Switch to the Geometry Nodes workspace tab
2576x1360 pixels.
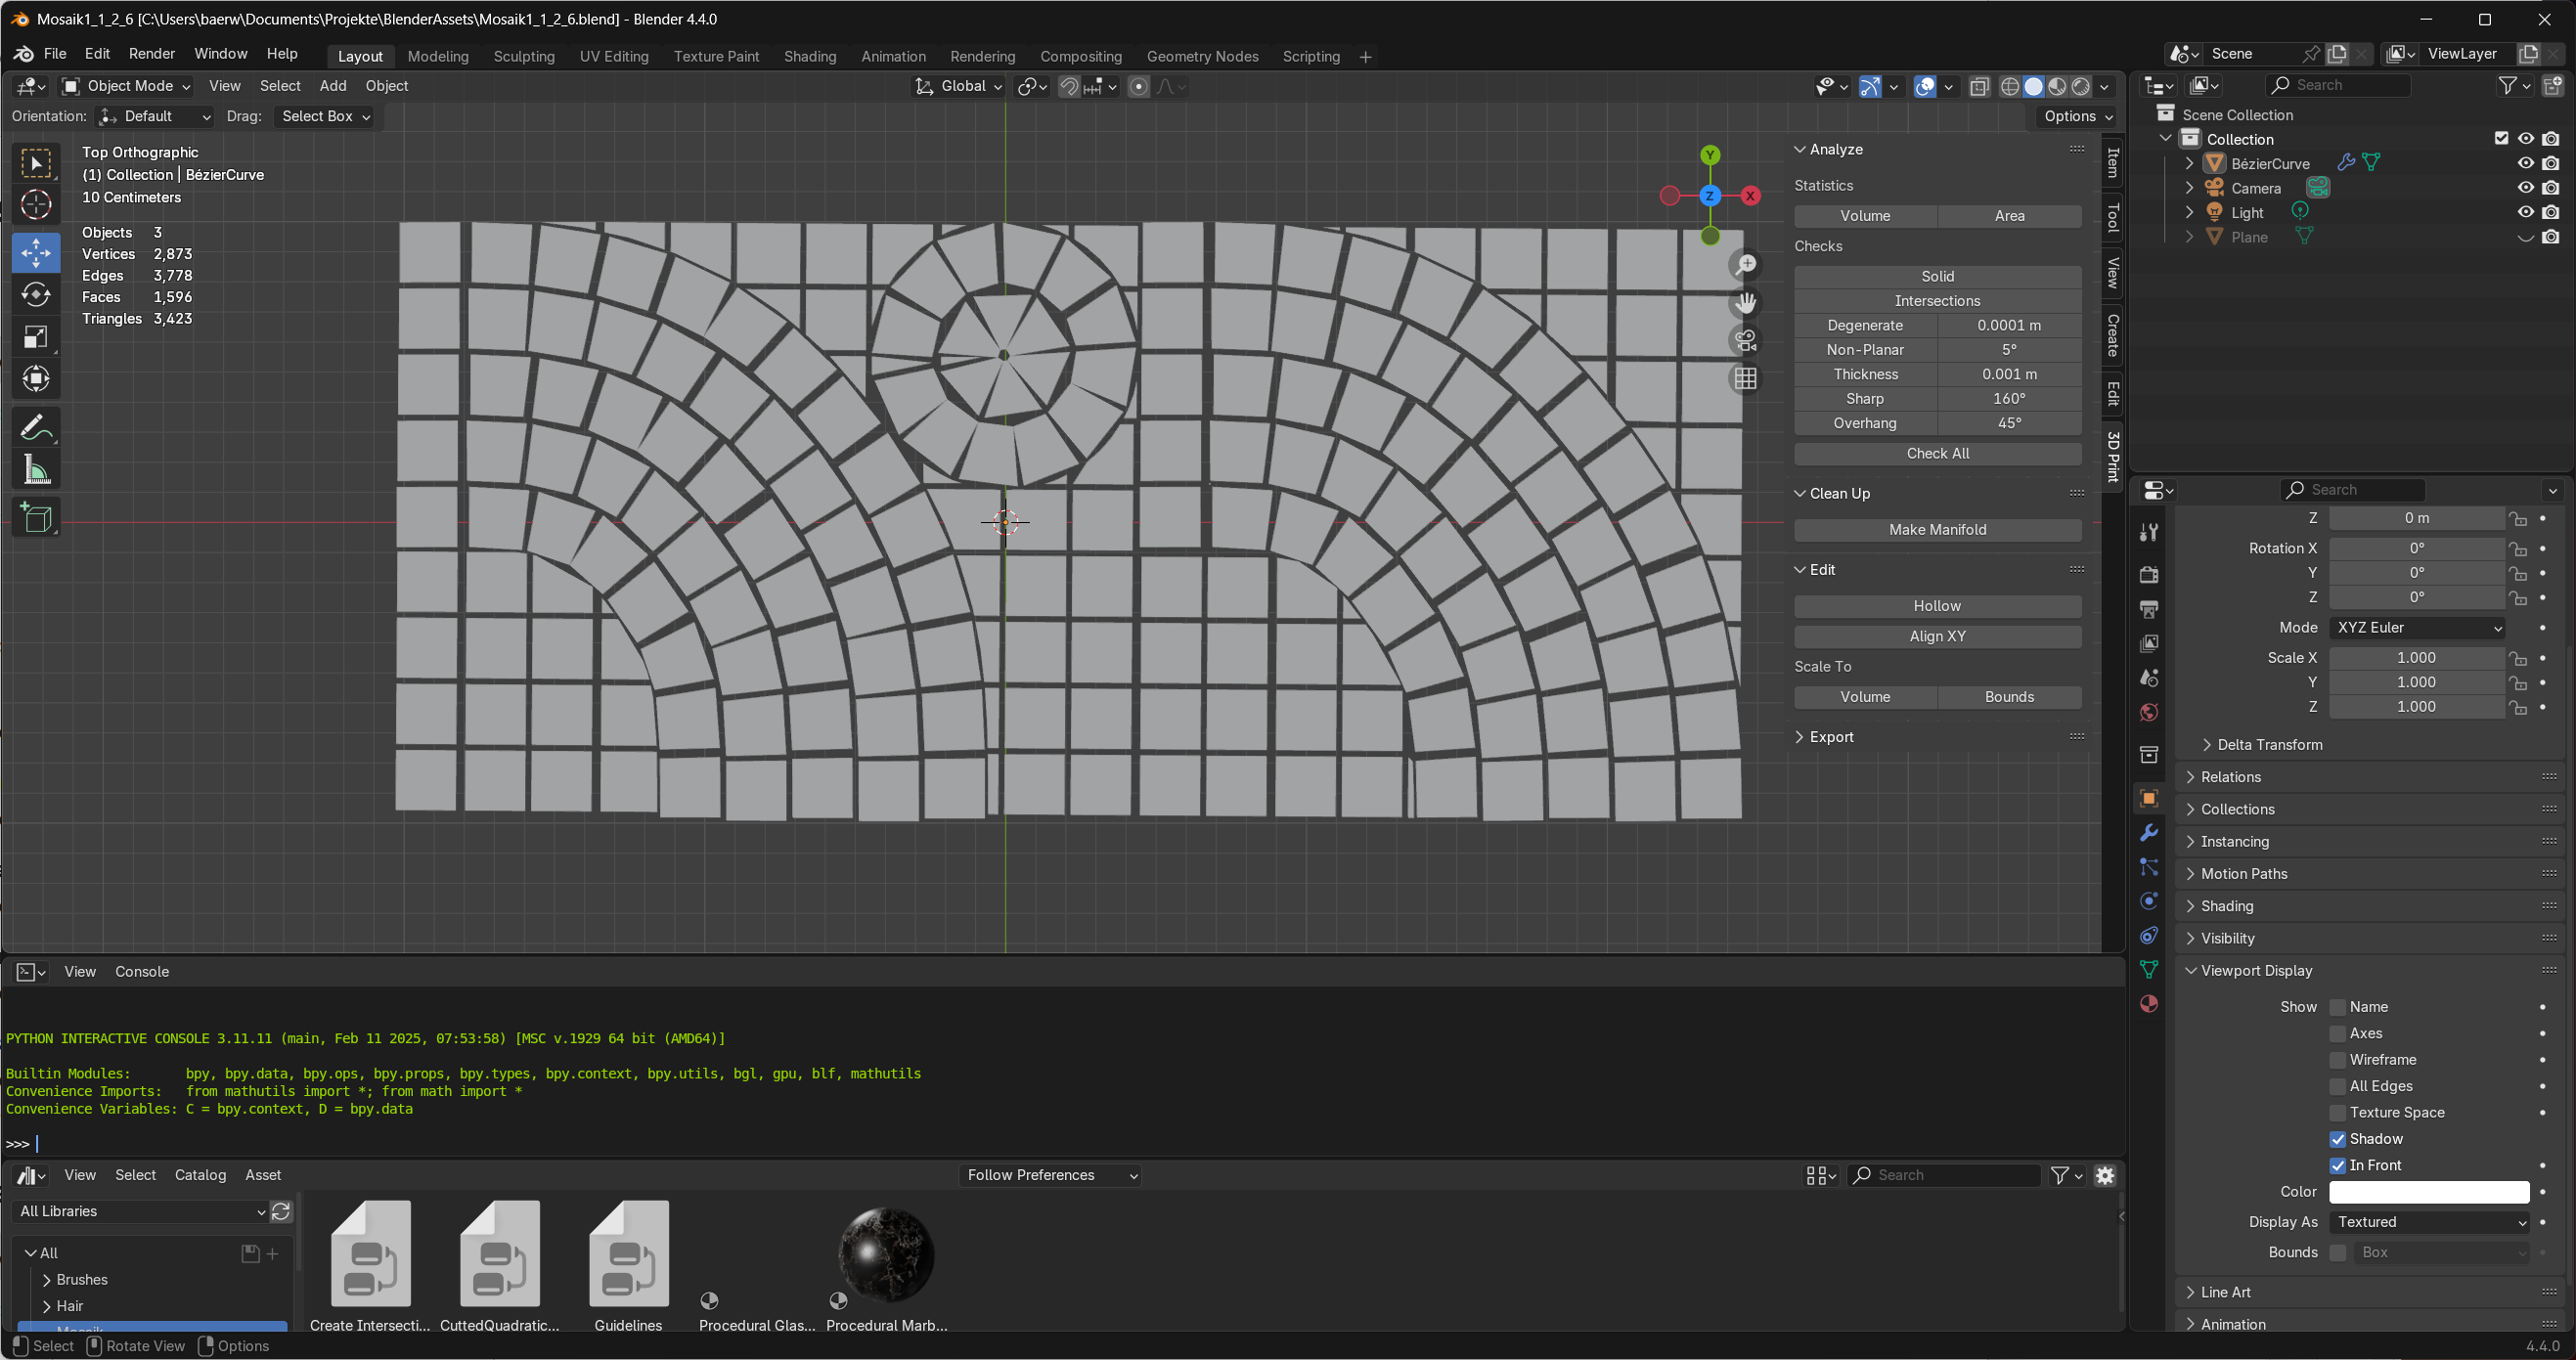pyautogui.click(x=1202, y=57)
